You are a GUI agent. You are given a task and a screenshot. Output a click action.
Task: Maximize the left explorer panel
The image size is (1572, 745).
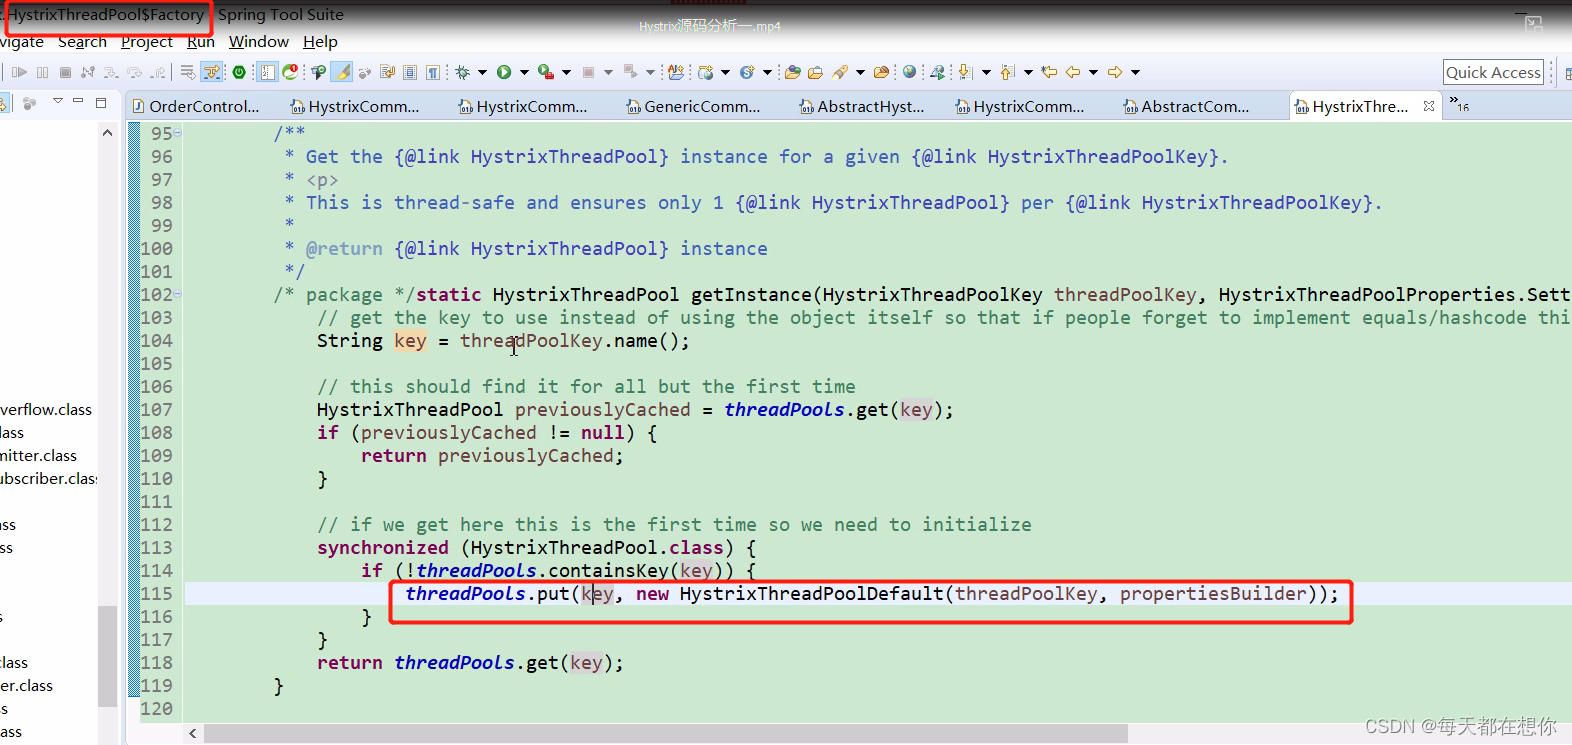[101, 101]
